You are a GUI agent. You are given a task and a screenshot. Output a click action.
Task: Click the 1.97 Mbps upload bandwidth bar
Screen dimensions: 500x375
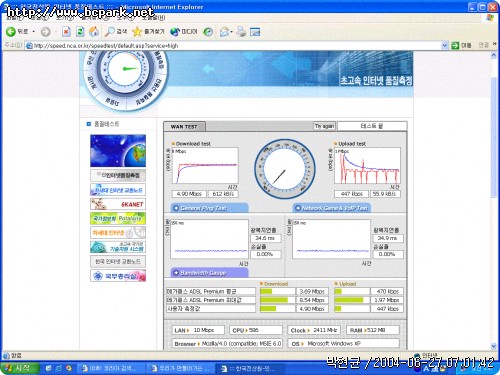[352, 300]
